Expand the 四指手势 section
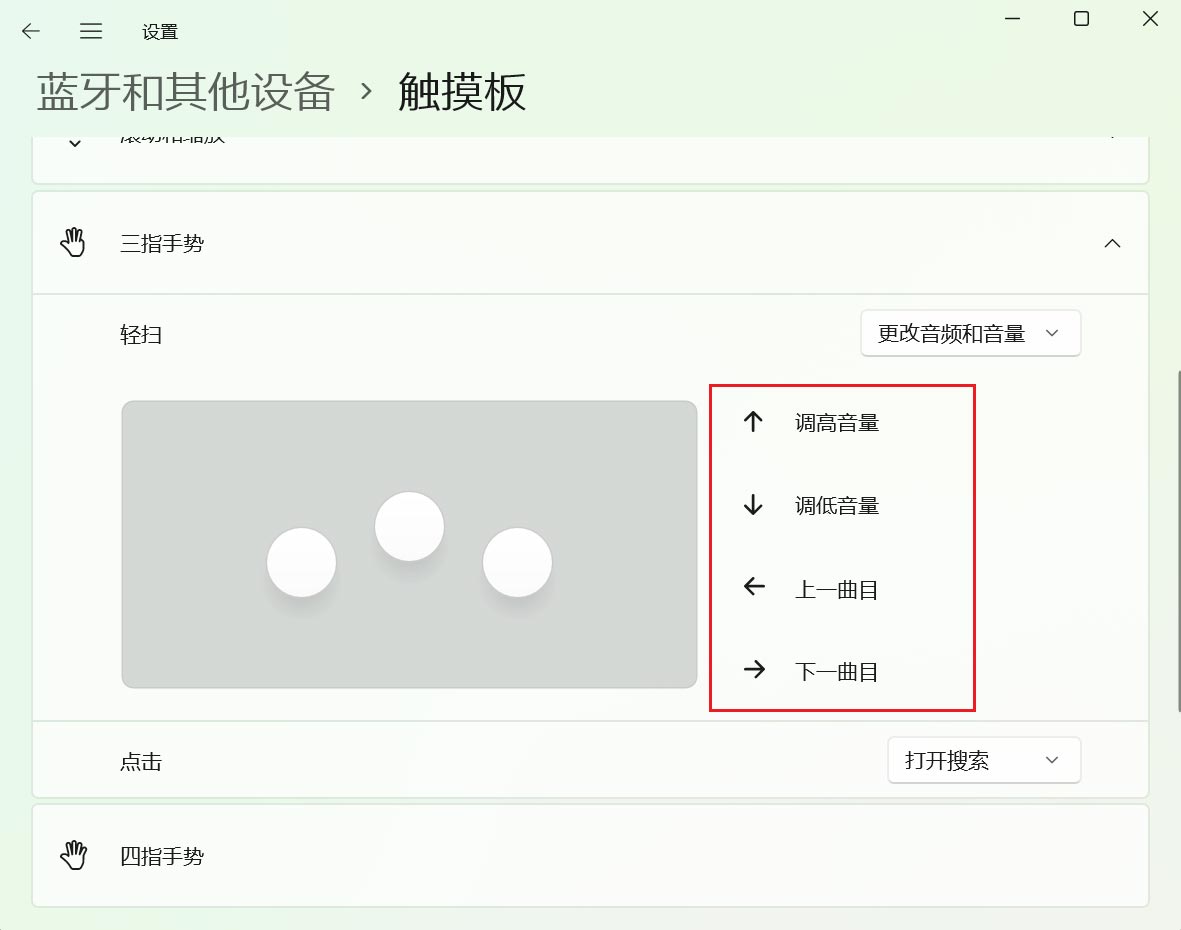1181x930 pixels. pos(590,855)
